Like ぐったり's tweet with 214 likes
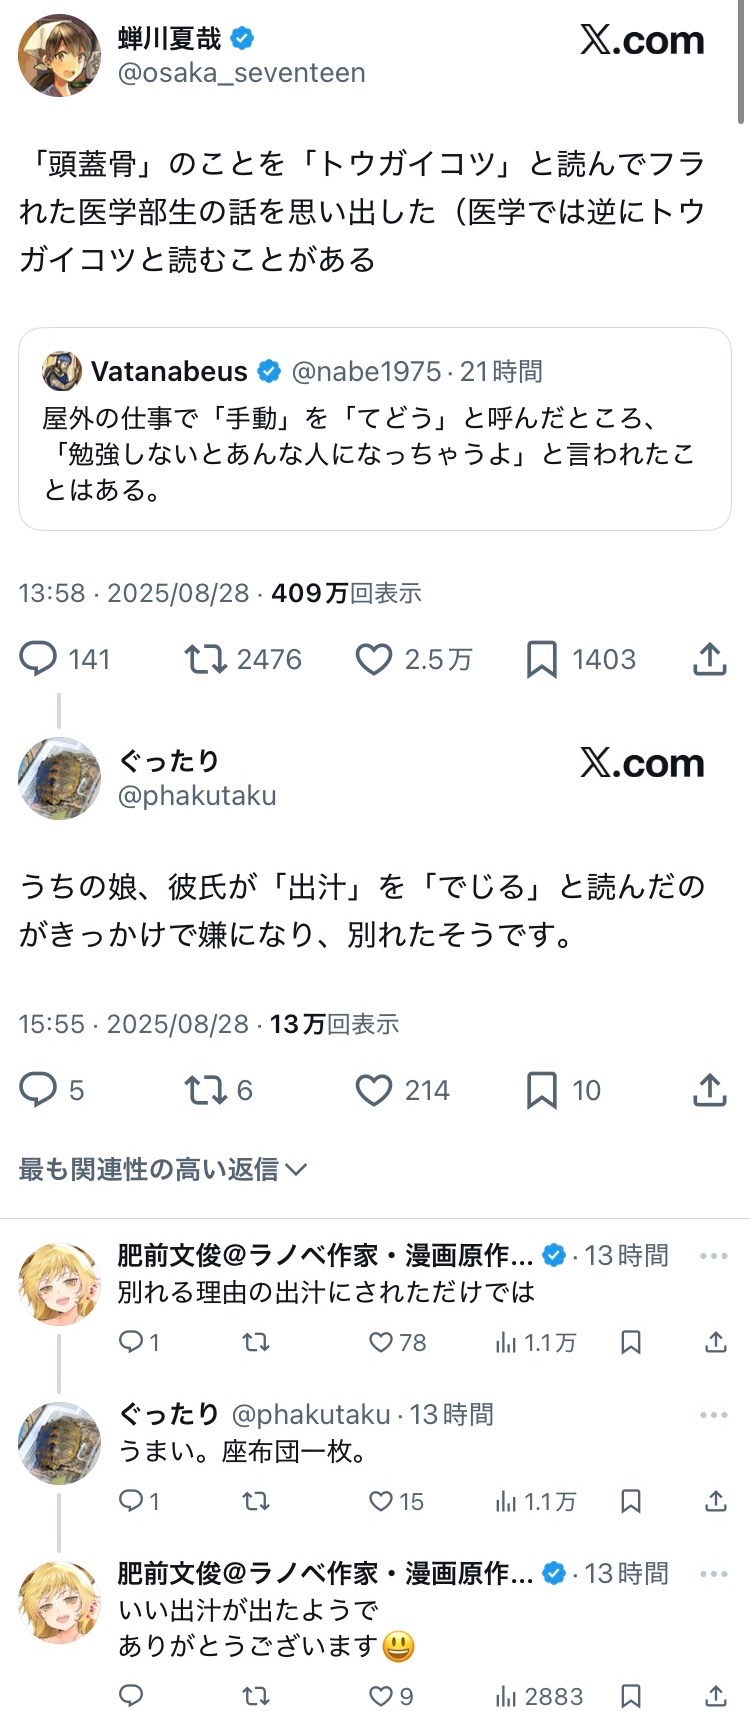750x1711 pixels. (x=374, y=1090)
